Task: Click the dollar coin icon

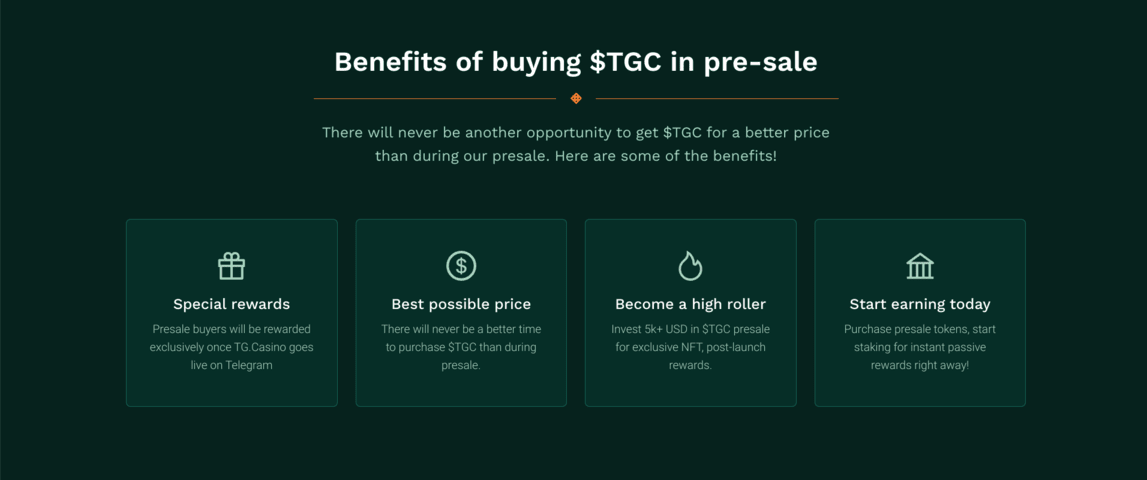Action: click(461, 266)
